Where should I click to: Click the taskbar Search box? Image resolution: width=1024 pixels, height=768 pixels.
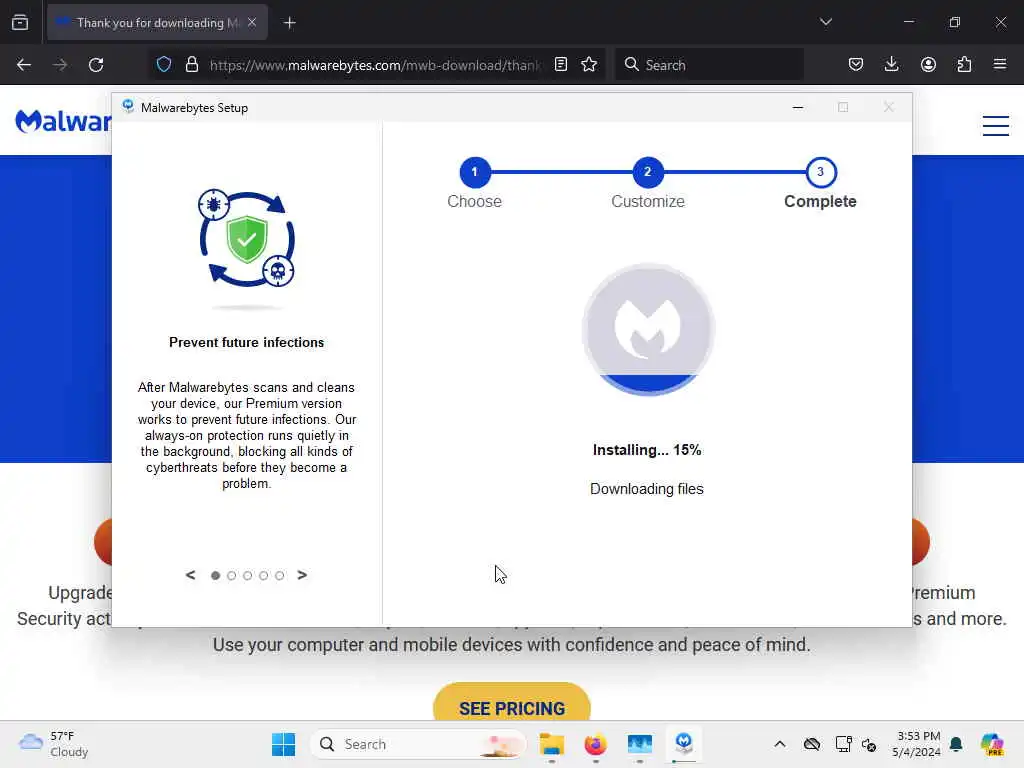coord(419,744)
